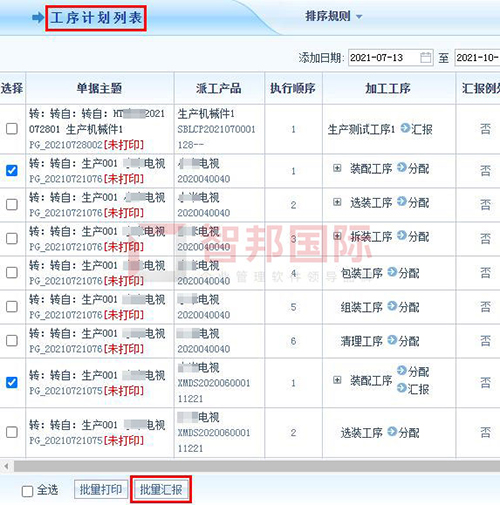This screenshot has width=500, height=505.
Task: Click the 汇报 arrow icon for 生产测试工序1
Action: 405,128
